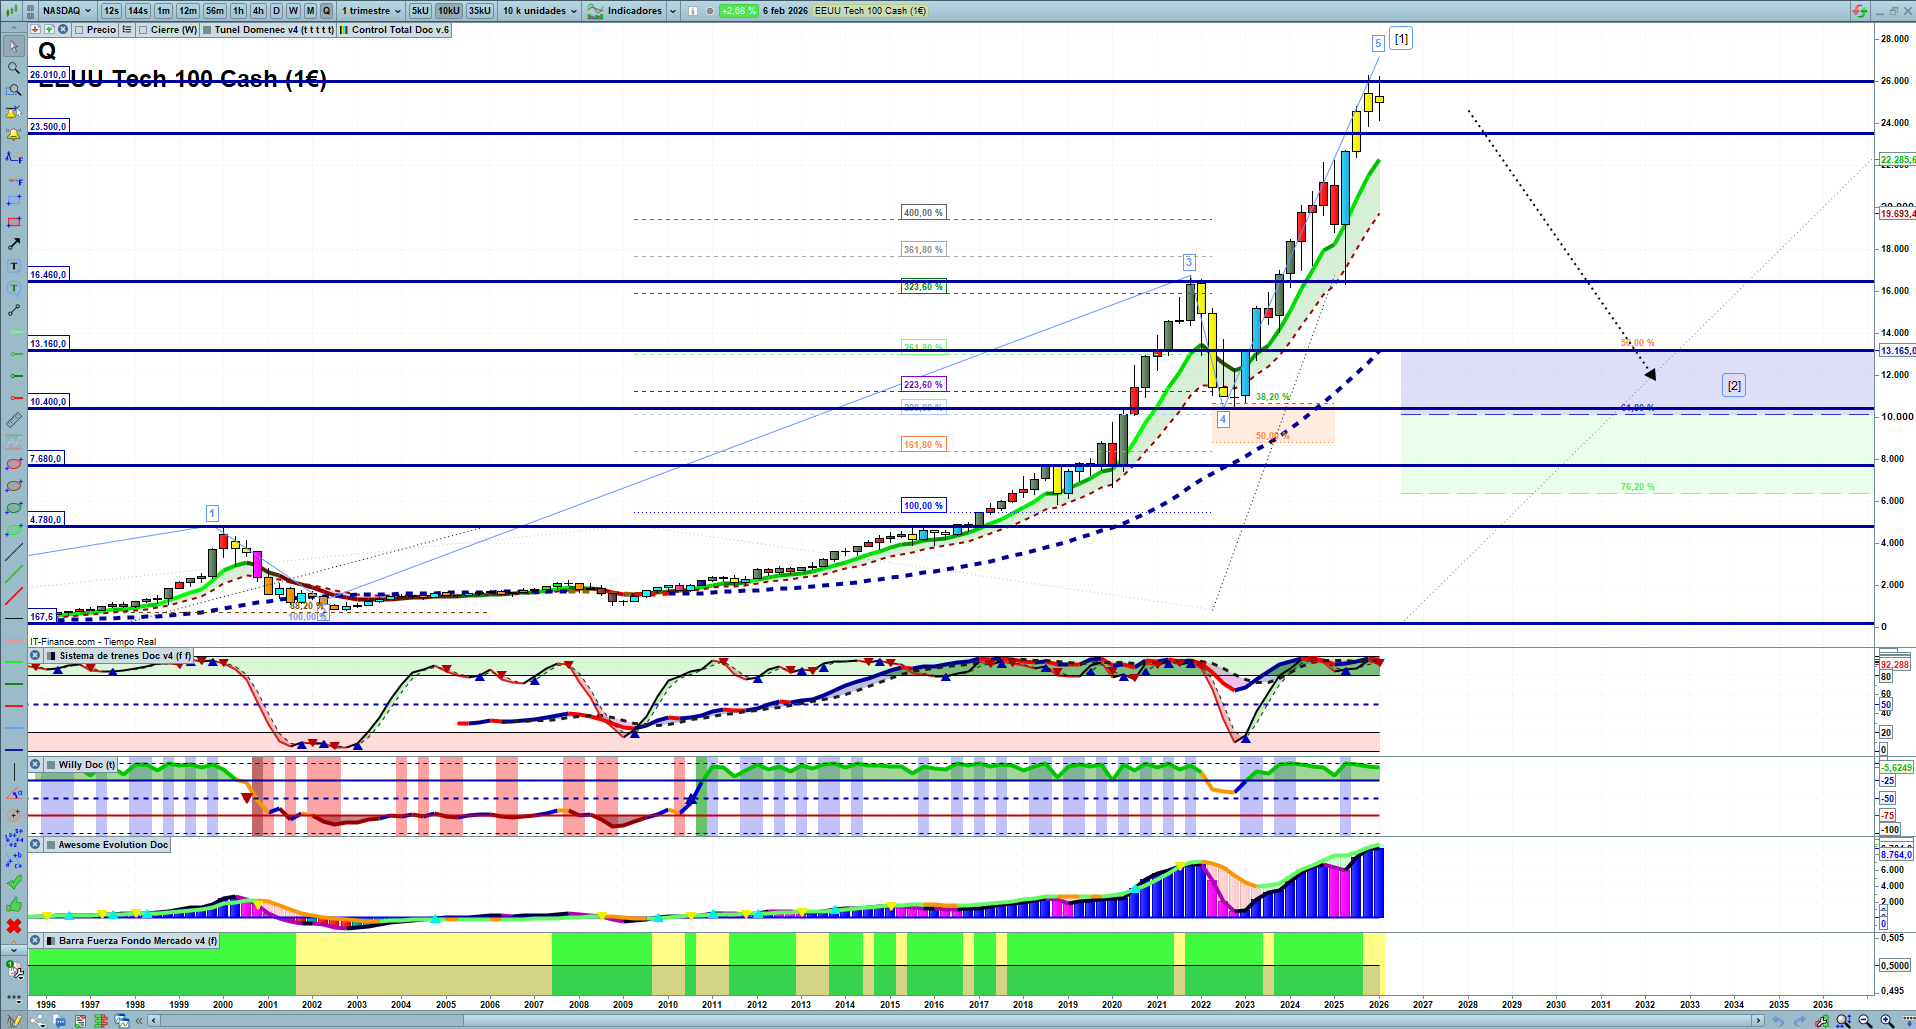This screenshot has height=1029, width=1916.
Task: Switch to the 4h timeframe
Action: pyautogui.click(x=258, y=11)
